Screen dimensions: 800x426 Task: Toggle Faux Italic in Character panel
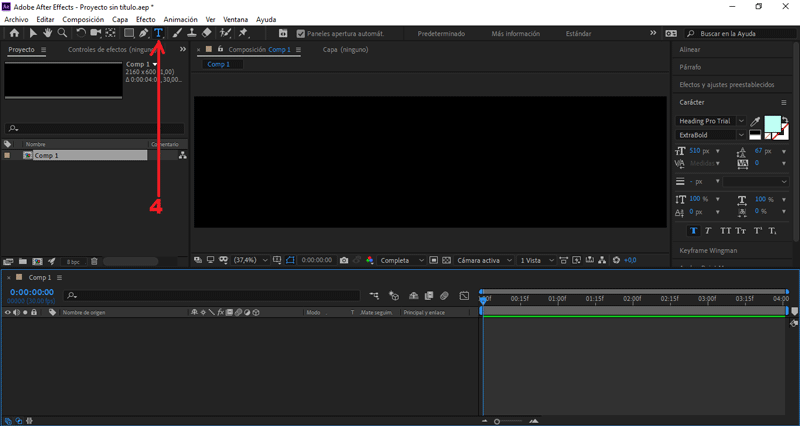click(x=708, y=231)
